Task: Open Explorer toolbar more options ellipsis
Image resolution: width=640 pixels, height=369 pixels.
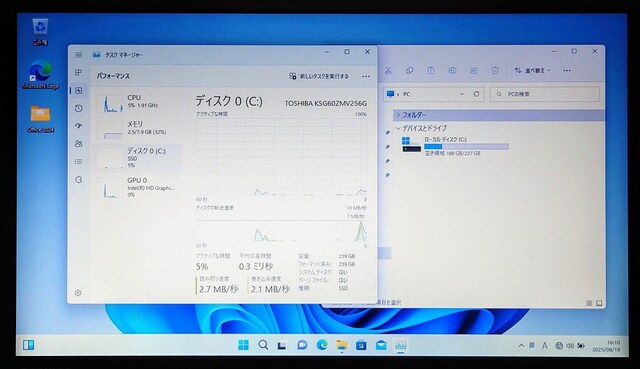Action: click(x=567, y=71)
